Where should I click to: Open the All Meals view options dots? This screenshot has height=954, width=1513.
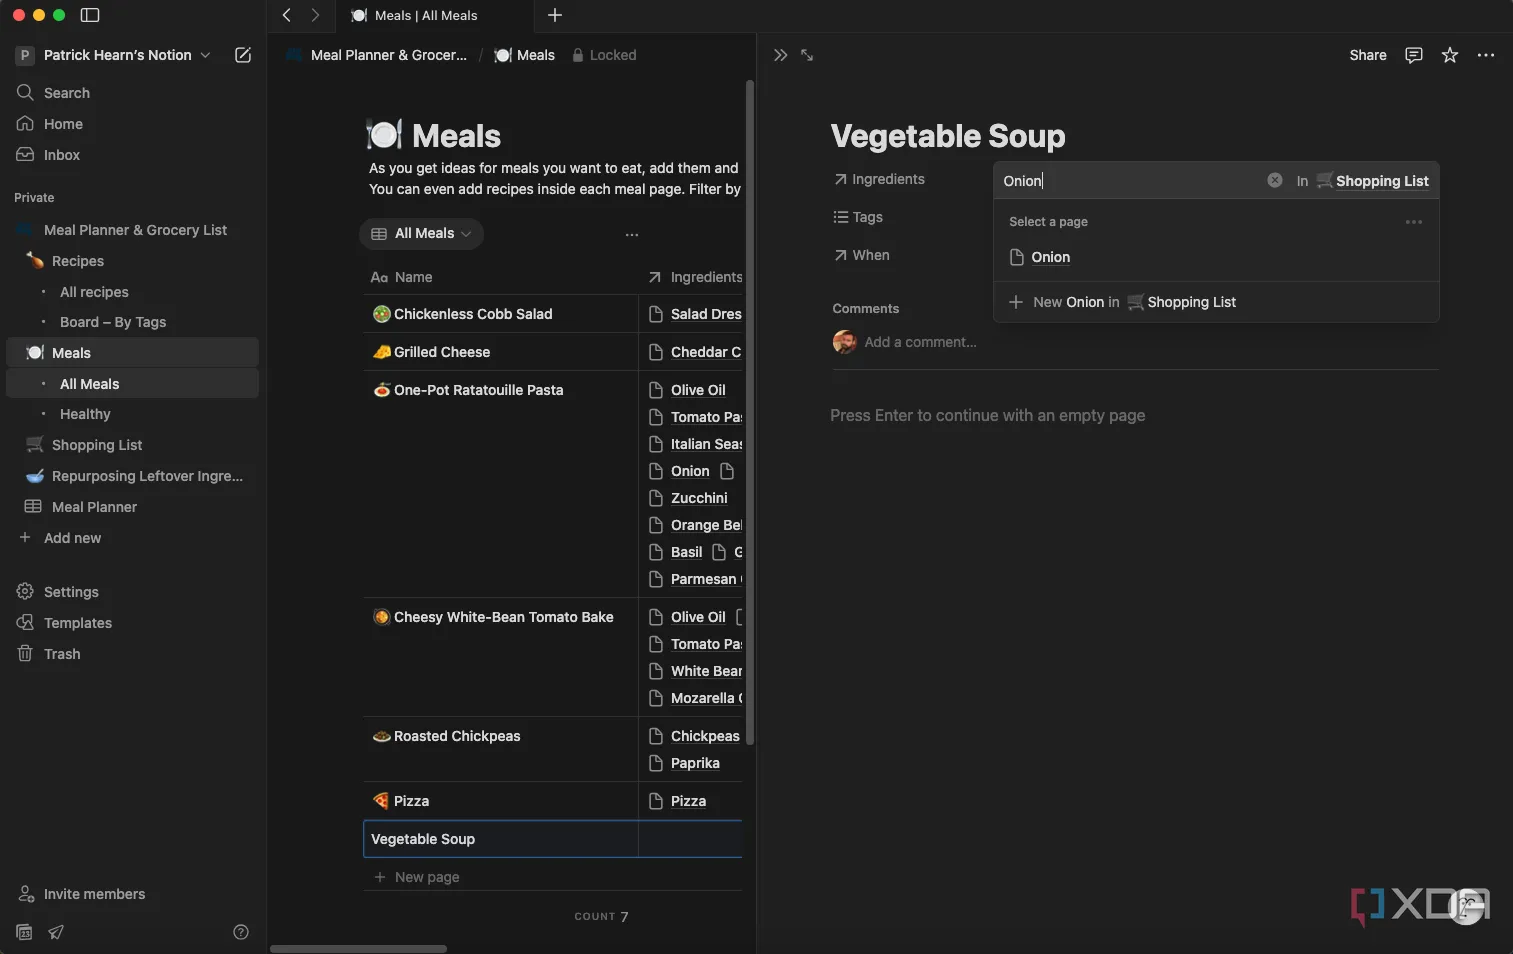632,234
